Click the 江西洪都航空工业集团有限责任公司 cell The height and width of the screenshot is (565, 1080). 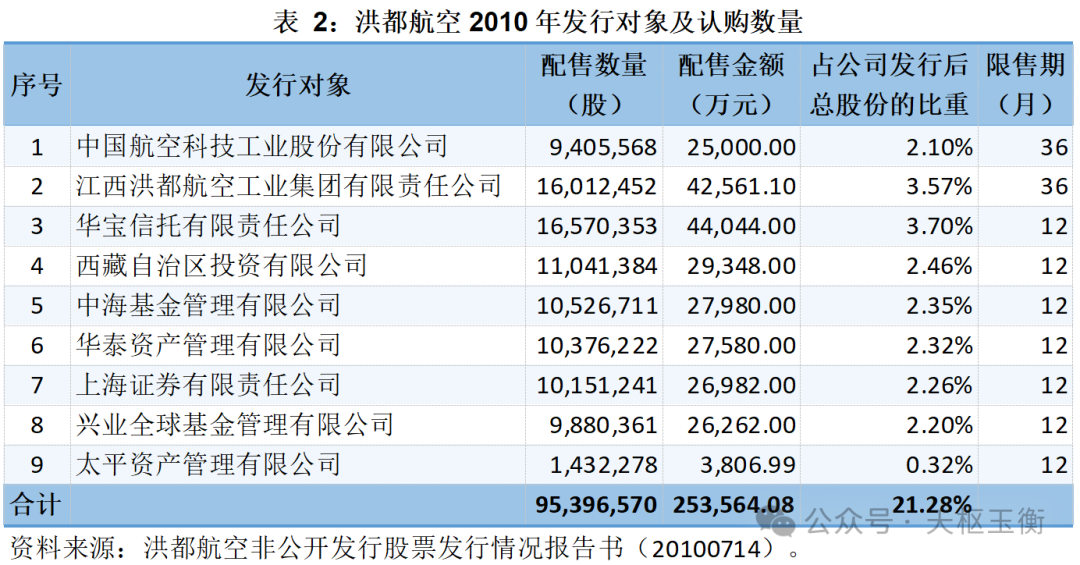point(289,186)
